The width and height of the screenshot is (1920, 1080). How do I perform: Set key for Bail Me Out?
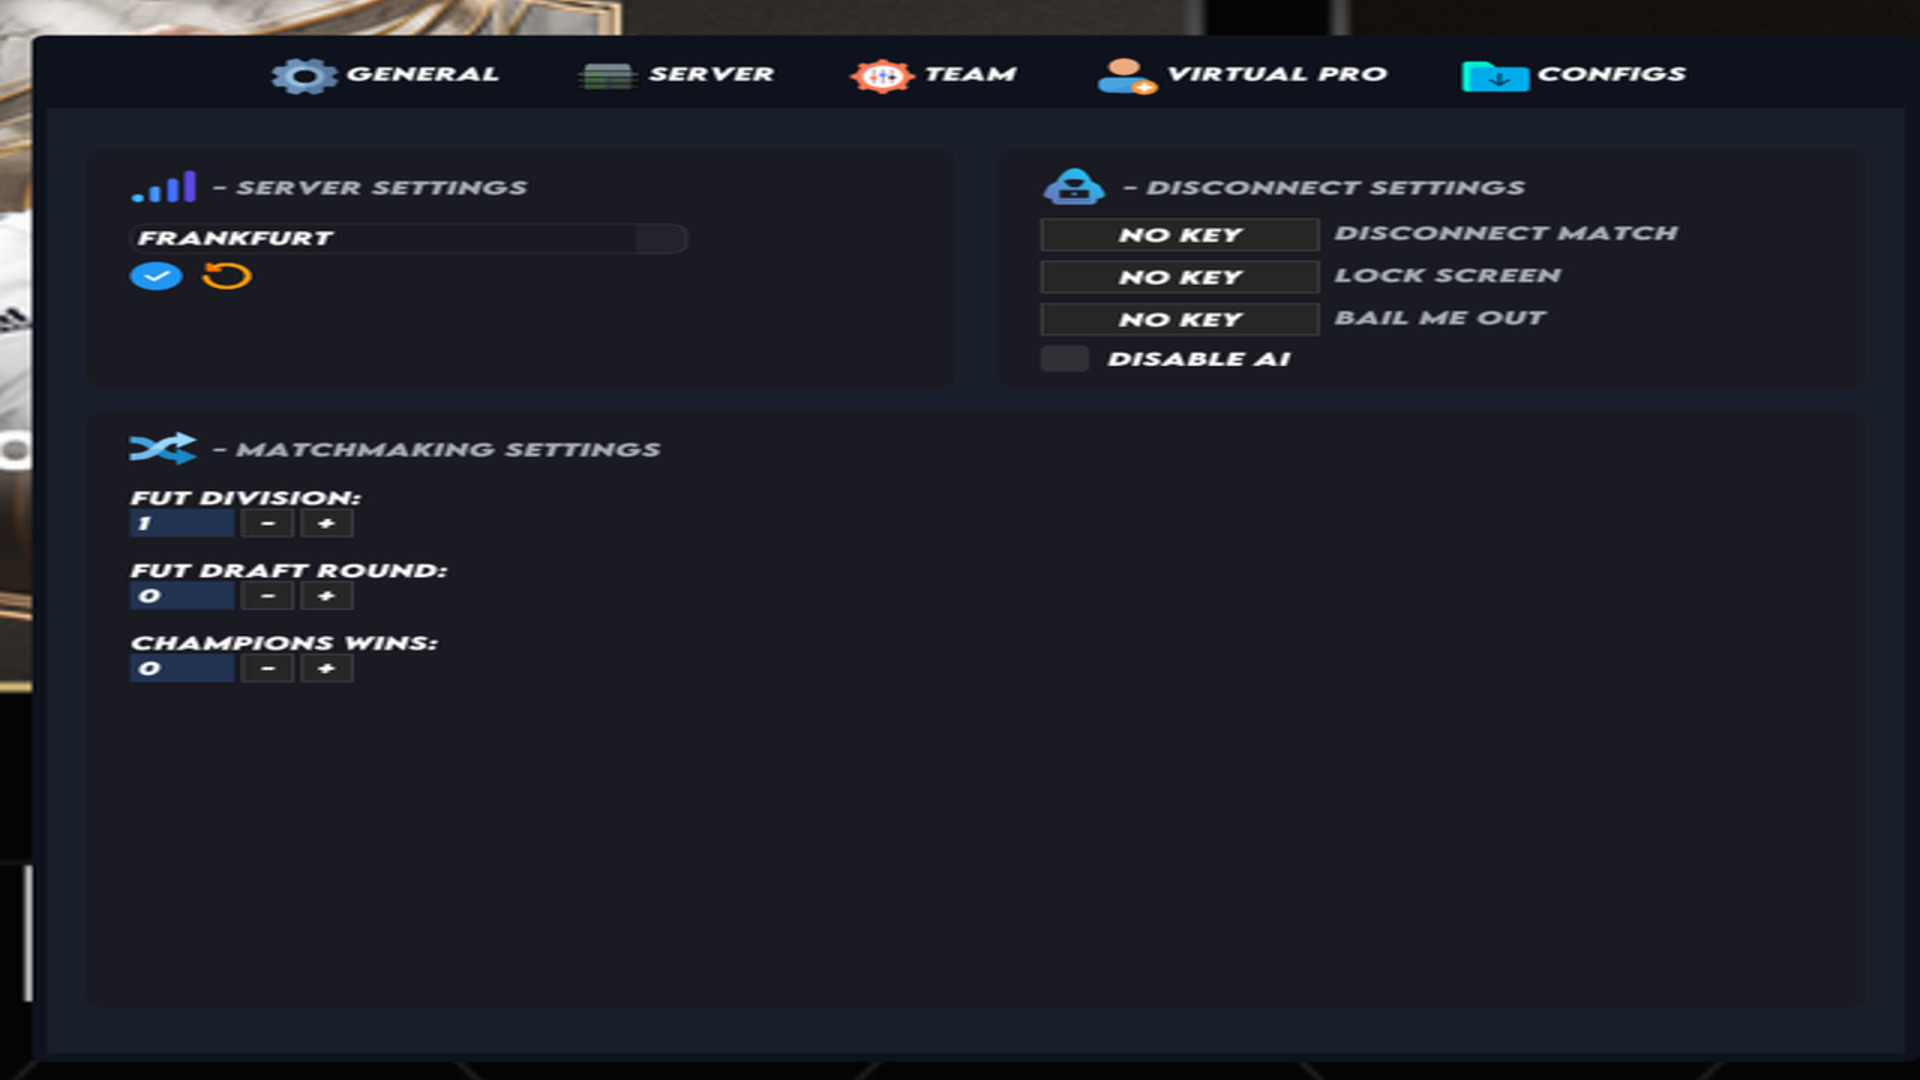point(1180,319)
